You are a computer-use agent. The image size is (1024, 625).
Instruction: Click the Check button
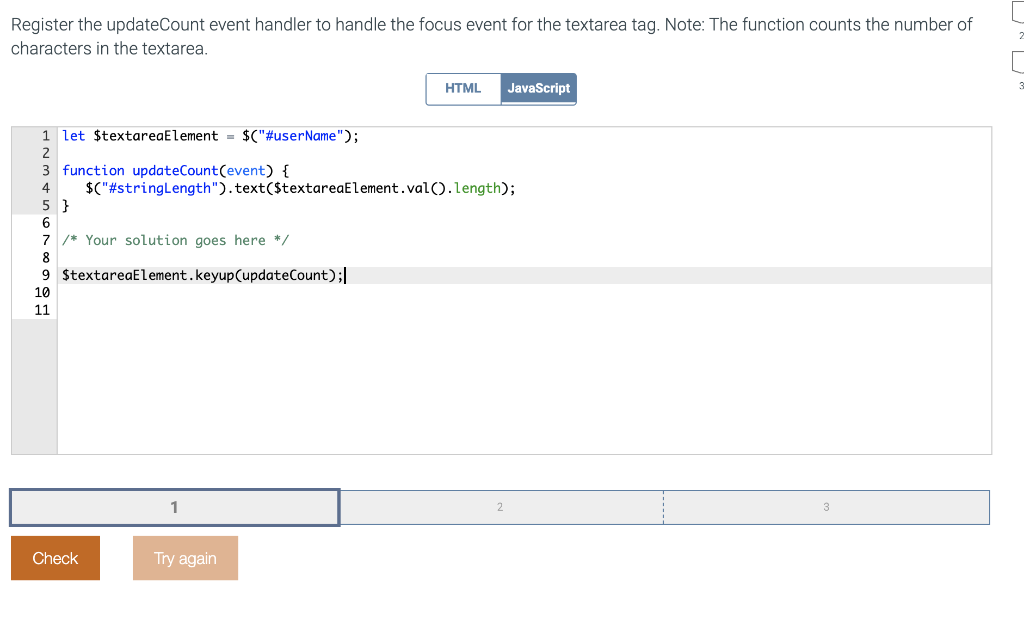pyautogui.click(x=55, y=557)
